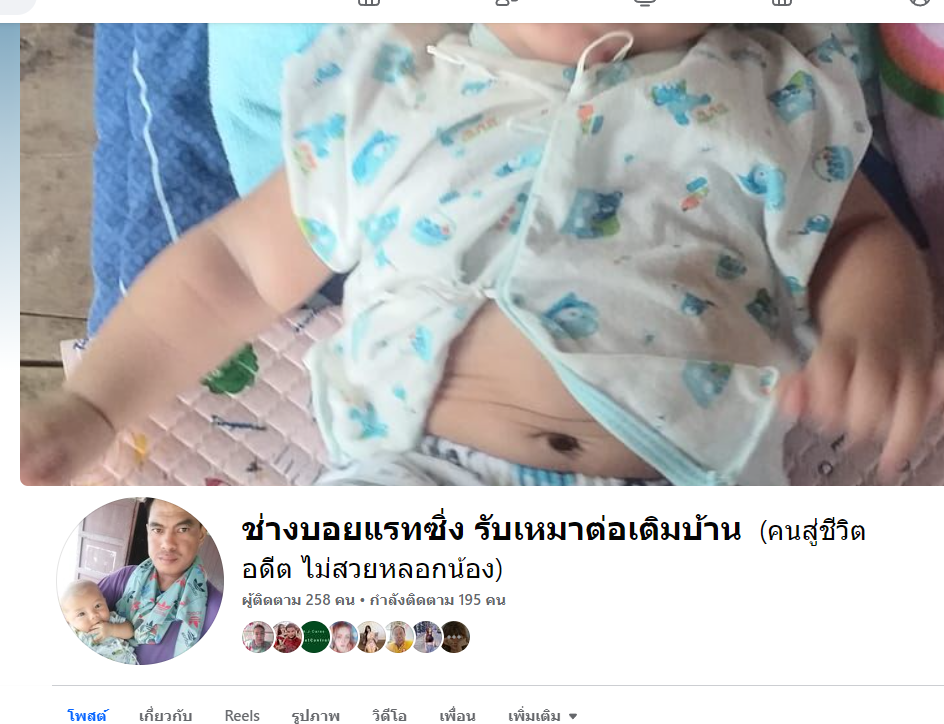Screen dimensions: 944x724
Task: Click the profile name ช่างบอยแรทซิ่ง
Action: coord(353,530)
